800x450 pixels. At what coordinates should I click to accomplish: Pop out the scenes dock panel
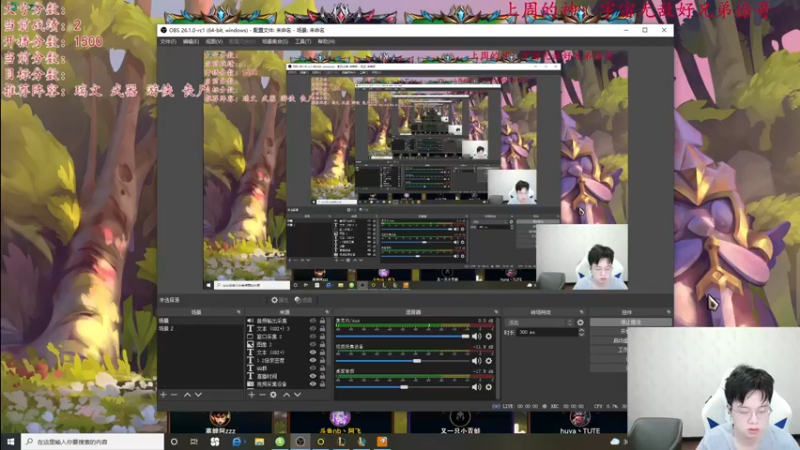pyautogui.click(x=238, y=312)
